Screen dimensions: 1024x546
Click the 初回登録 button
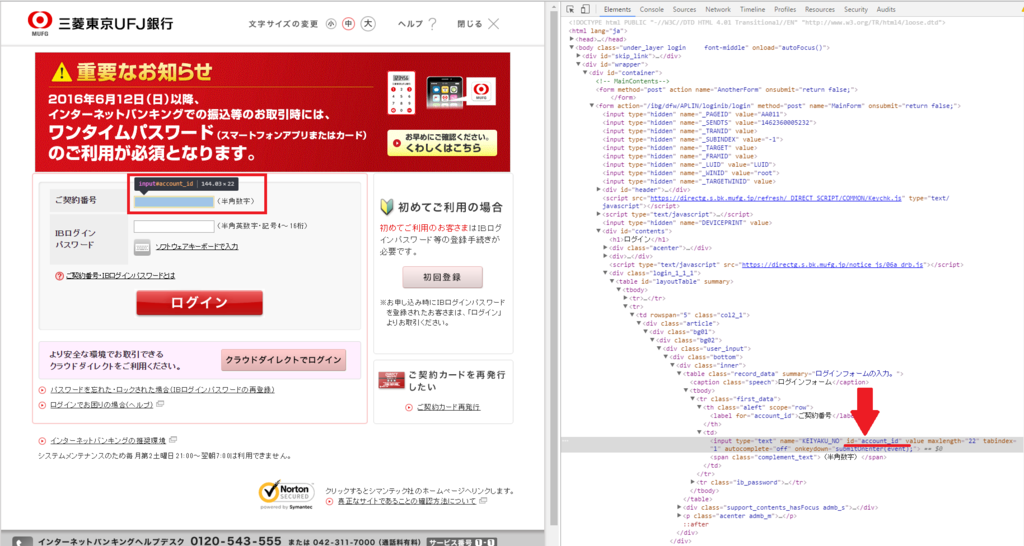point(443,277)
